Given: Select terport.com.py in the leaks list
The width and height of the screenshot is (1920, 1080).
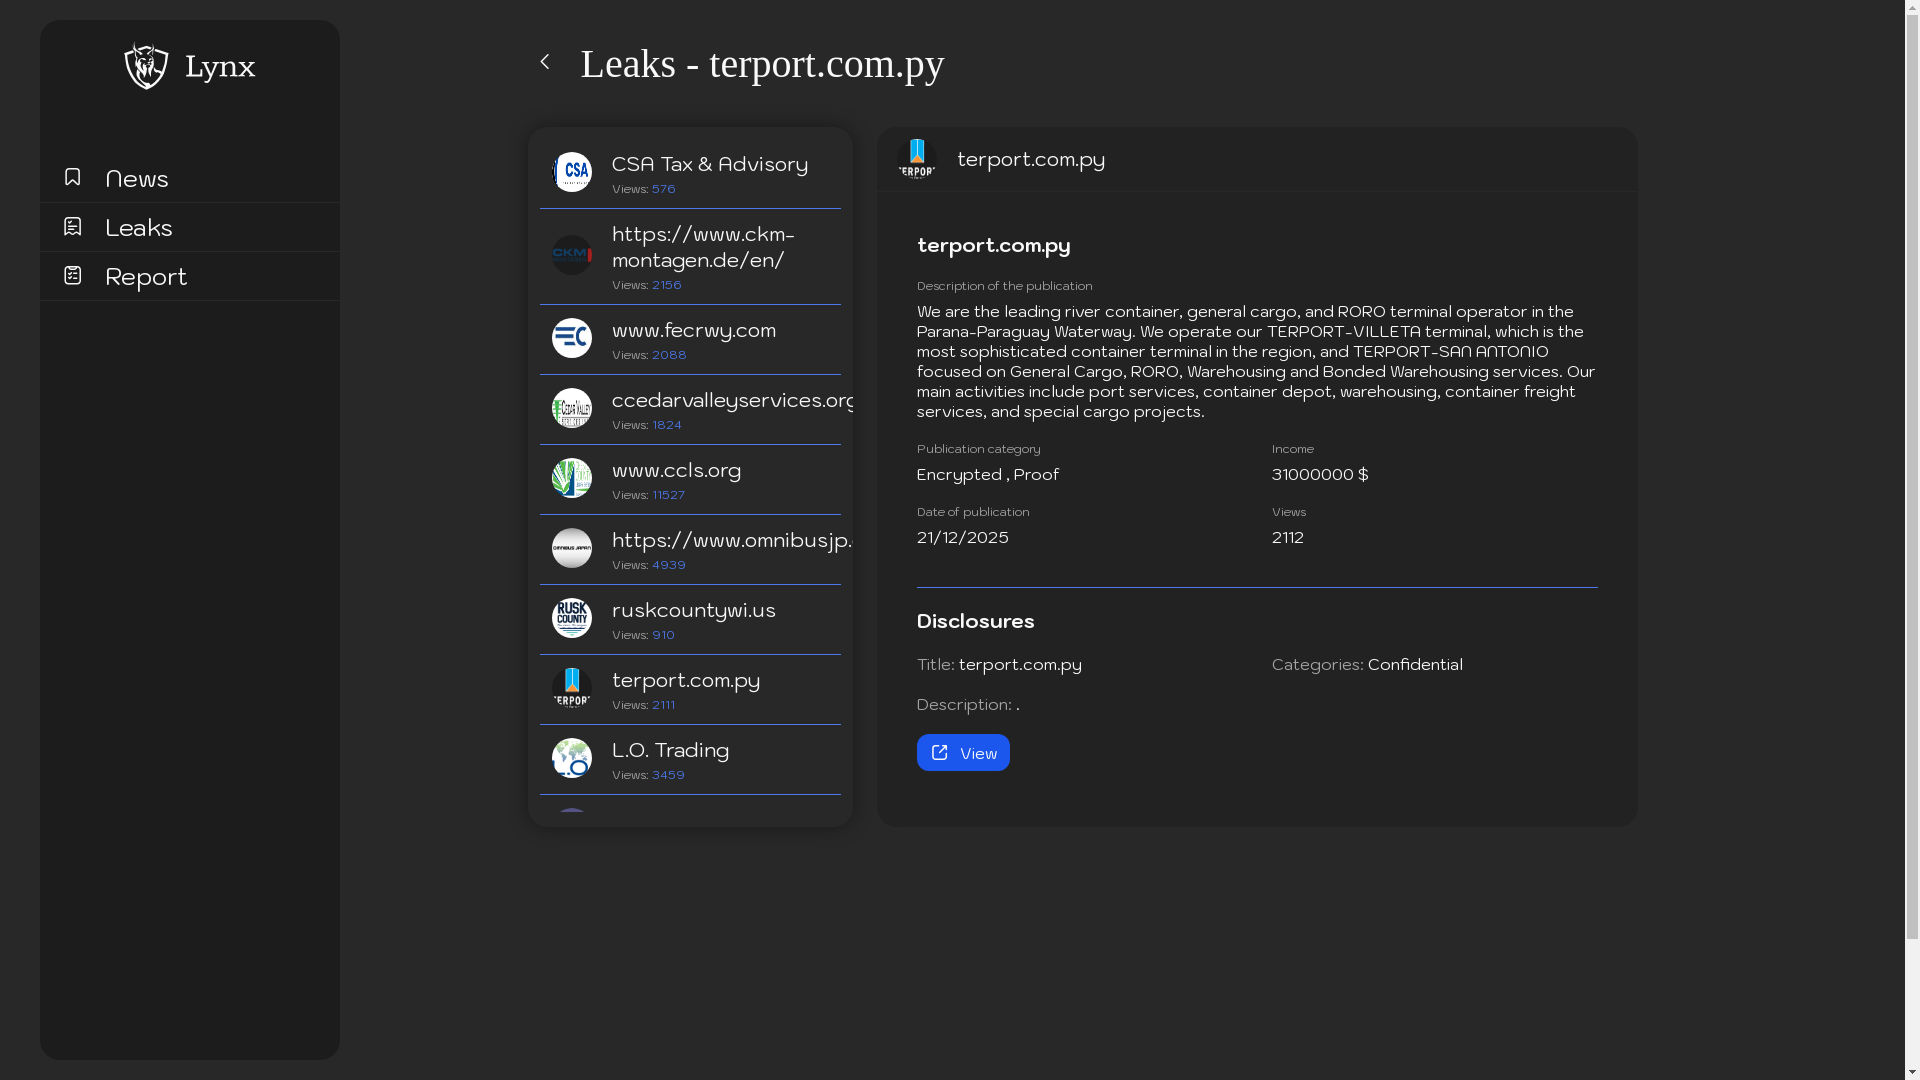Looking at the screenshot, I should 686,681.
